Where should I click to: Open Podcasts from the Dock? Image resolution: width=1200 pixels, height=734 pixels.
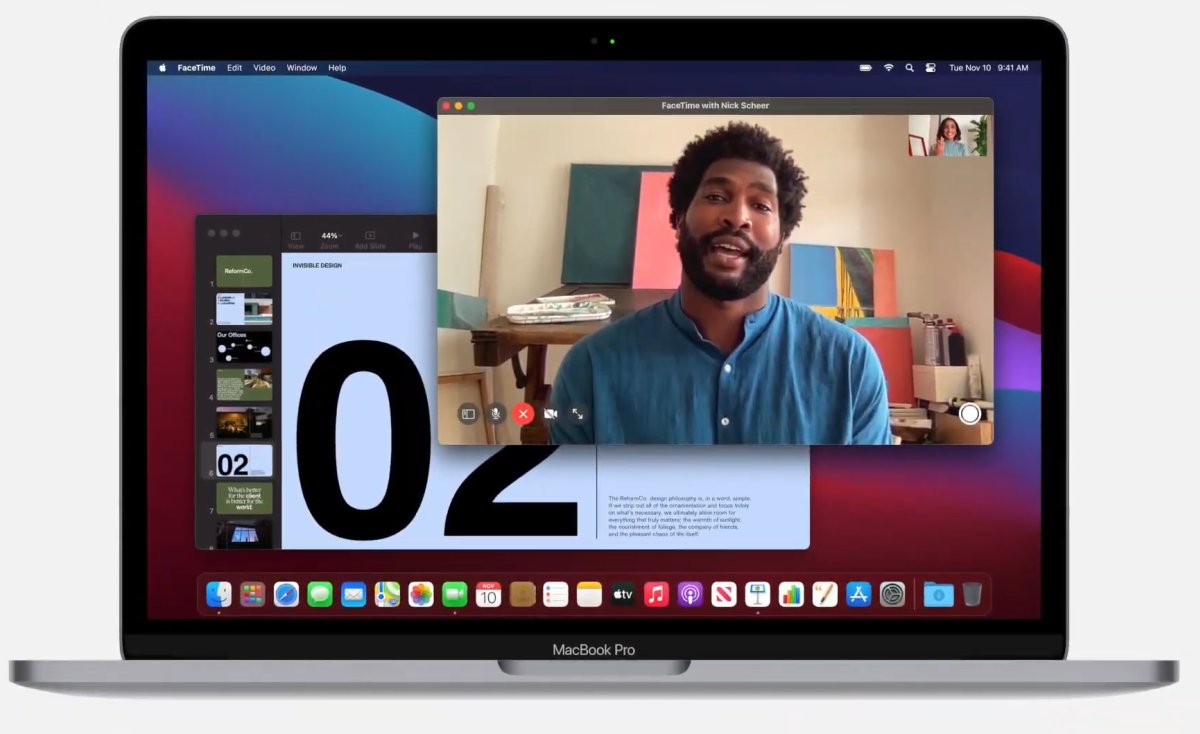pyautogui.click(x=691, y=593)
